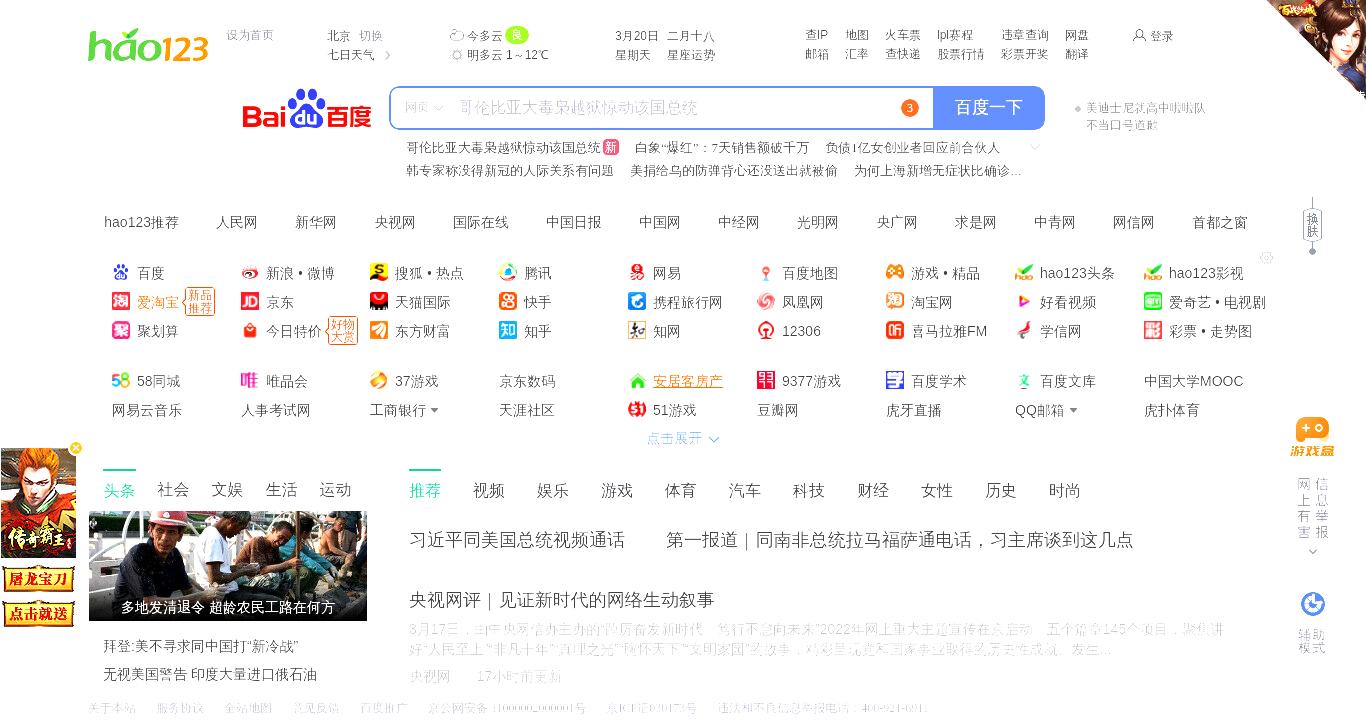Image resolution: width=1366 pixels, height=728 pixels.
Task: Open the 网页 search type dropdown
Action: (x=424, y=108)
